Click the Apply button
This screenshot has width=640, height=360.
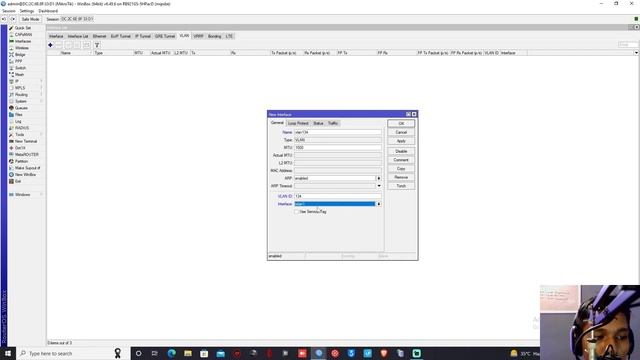point(401,141)
